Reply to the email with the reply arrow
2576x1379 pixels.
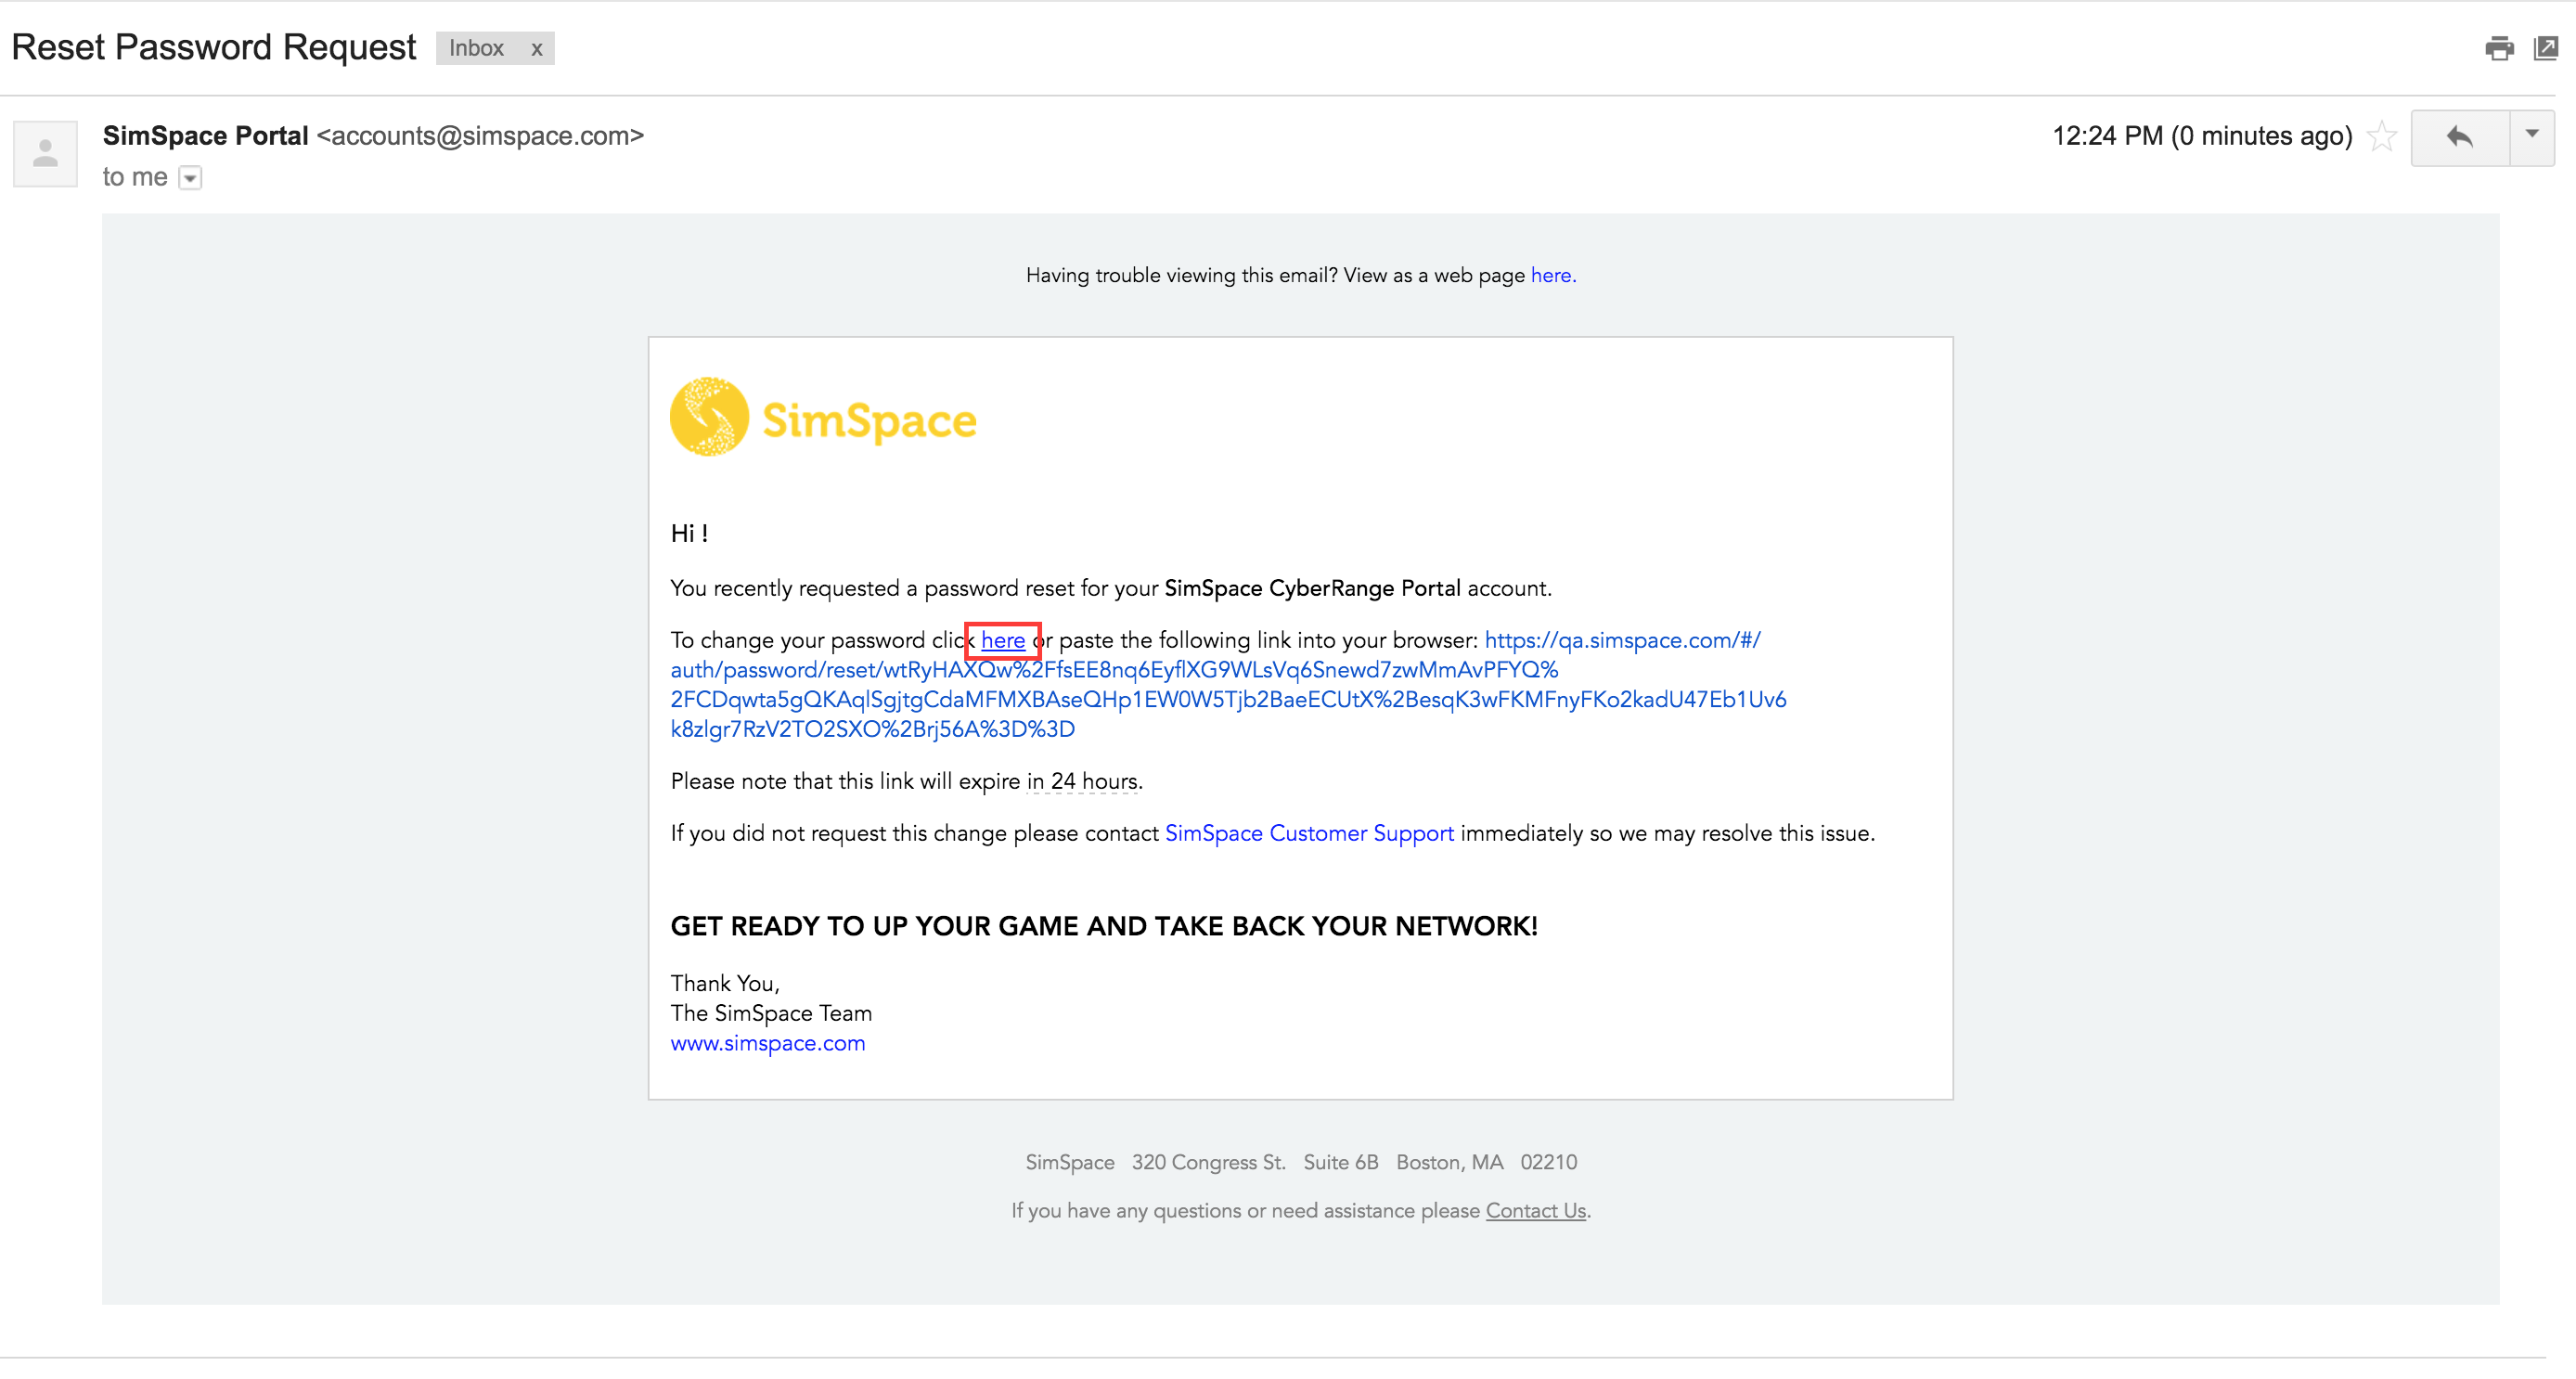coord(2459,137)
